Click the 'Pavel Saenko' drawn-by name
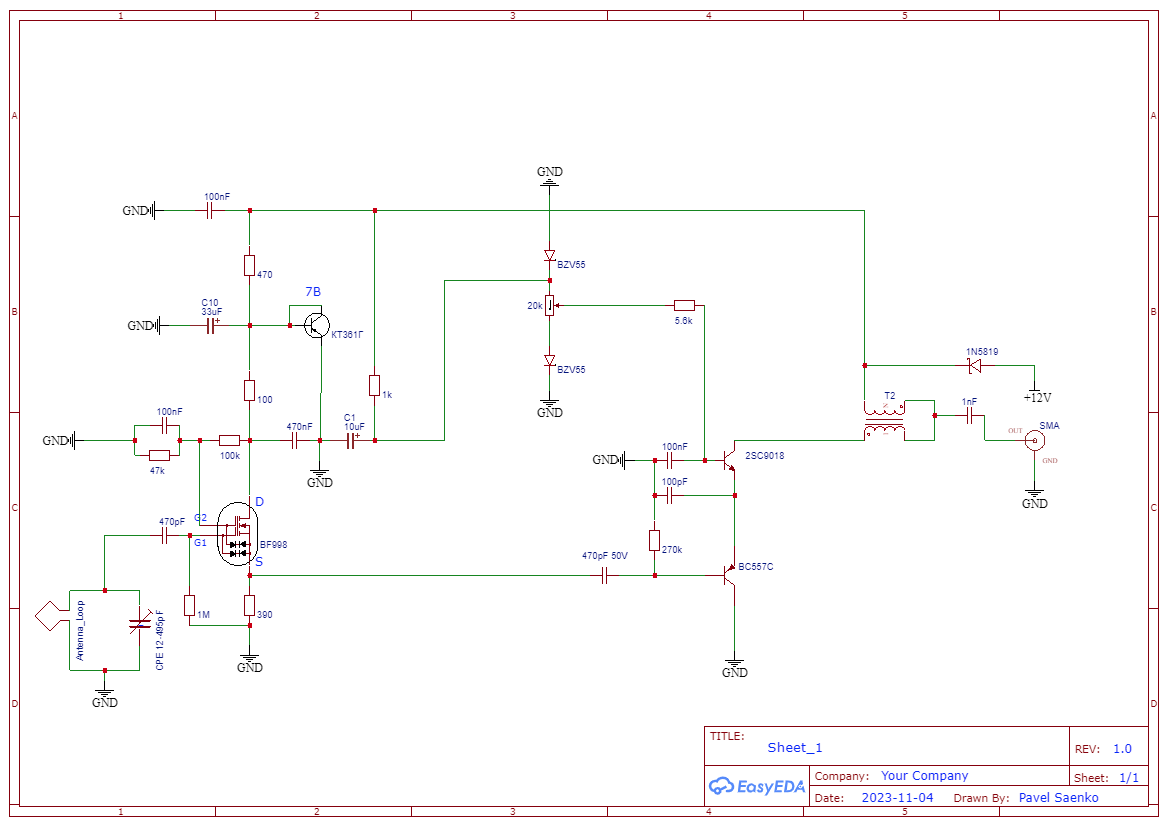The image size is (1169, 827). pos(1058,798)
